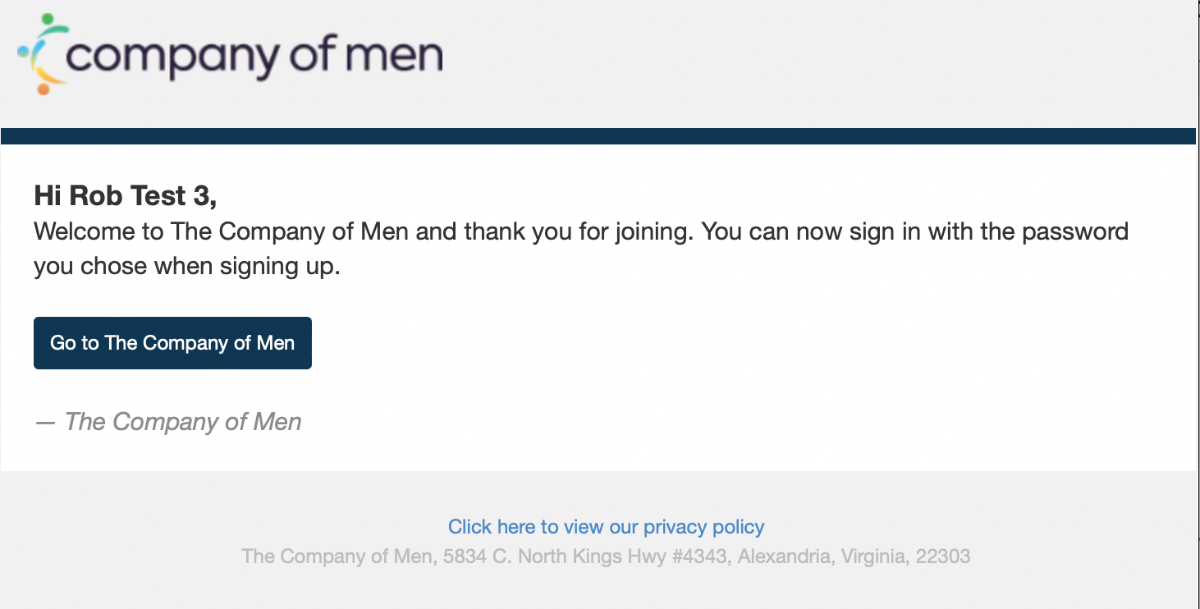
Task: Click the "Hi Rob Test 3," greeting
Action: pyautogui.click(x=125, y=195)
